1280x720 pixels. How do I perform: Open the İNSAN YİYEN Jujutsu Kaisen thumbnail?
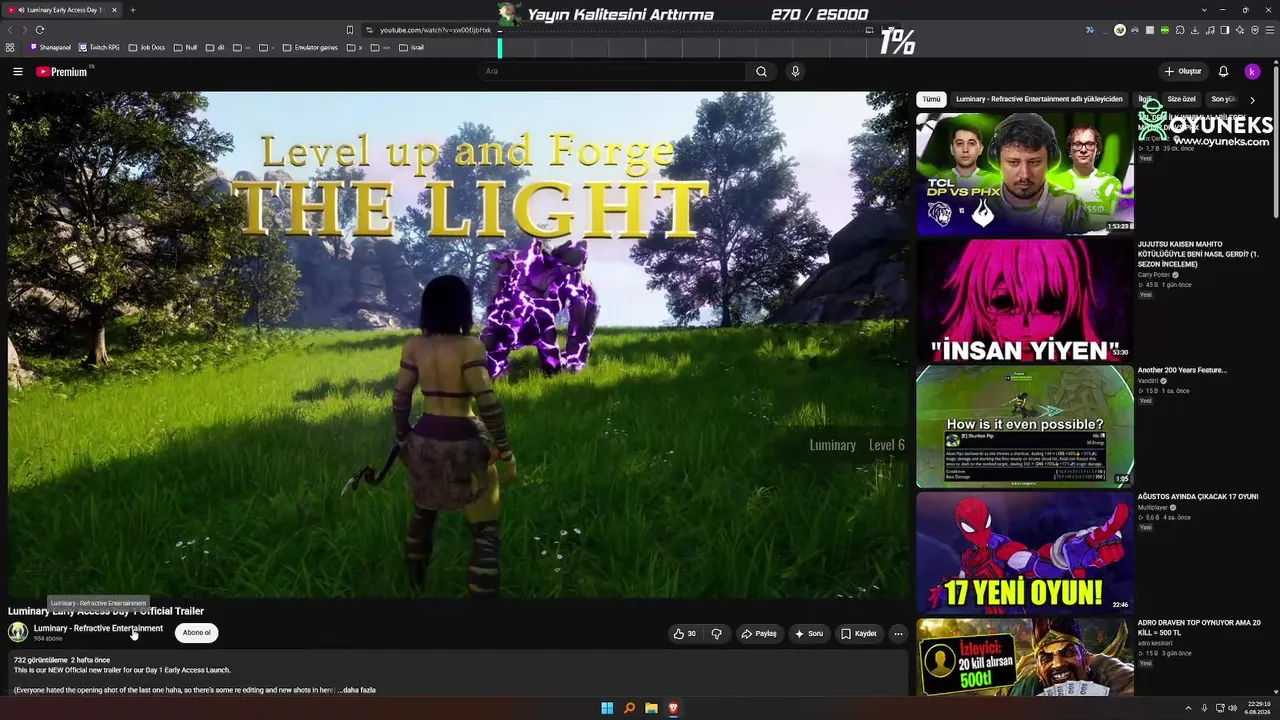pyautogui.click(x=1025, y=299)
